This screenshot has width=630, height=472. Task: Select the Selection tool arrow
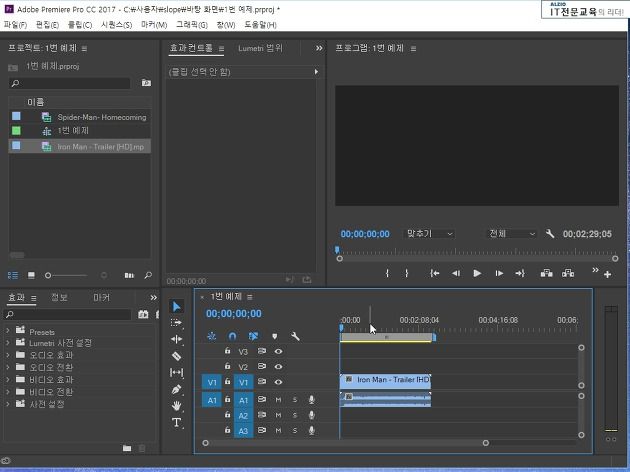pos(176,306)
